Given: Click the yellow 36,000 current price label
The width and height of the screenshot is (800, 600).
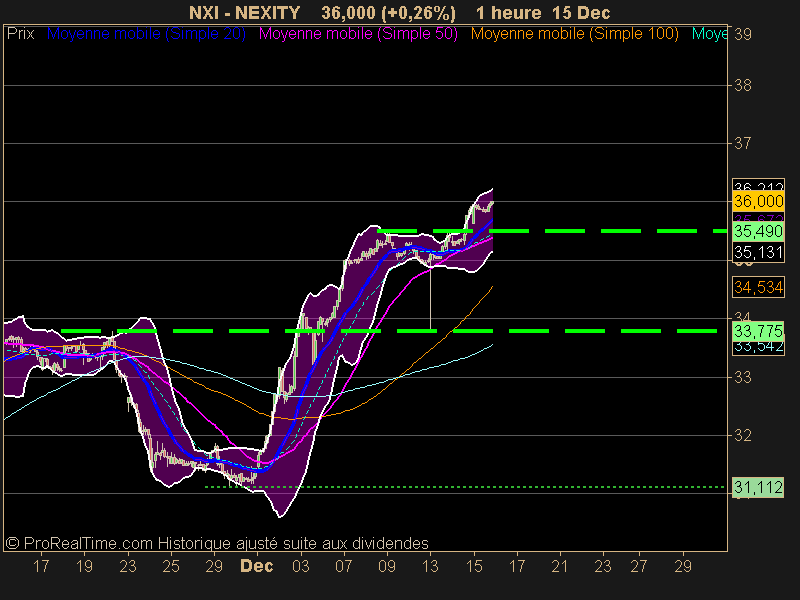Looking at the screenshot, I should click(x=758, y=201).
